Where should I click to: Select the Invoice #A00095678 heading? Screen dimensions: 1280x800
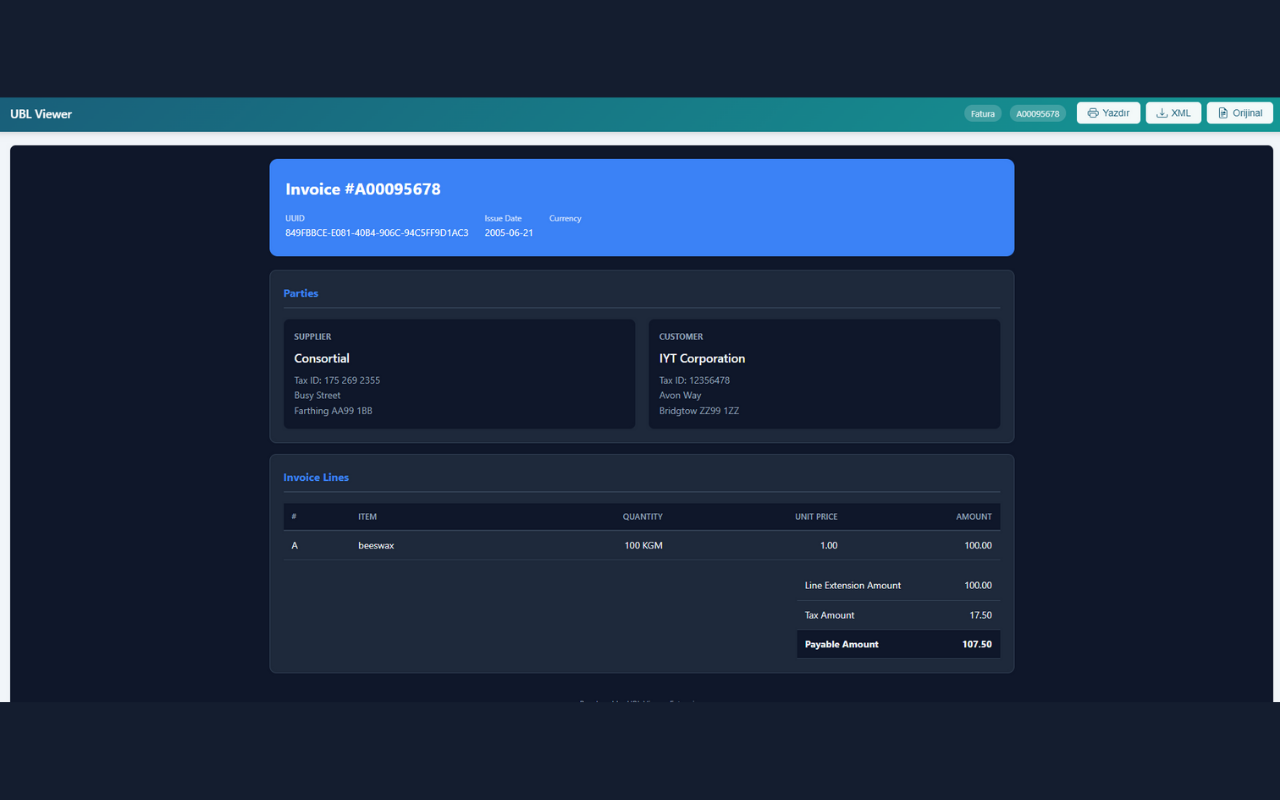363,189
